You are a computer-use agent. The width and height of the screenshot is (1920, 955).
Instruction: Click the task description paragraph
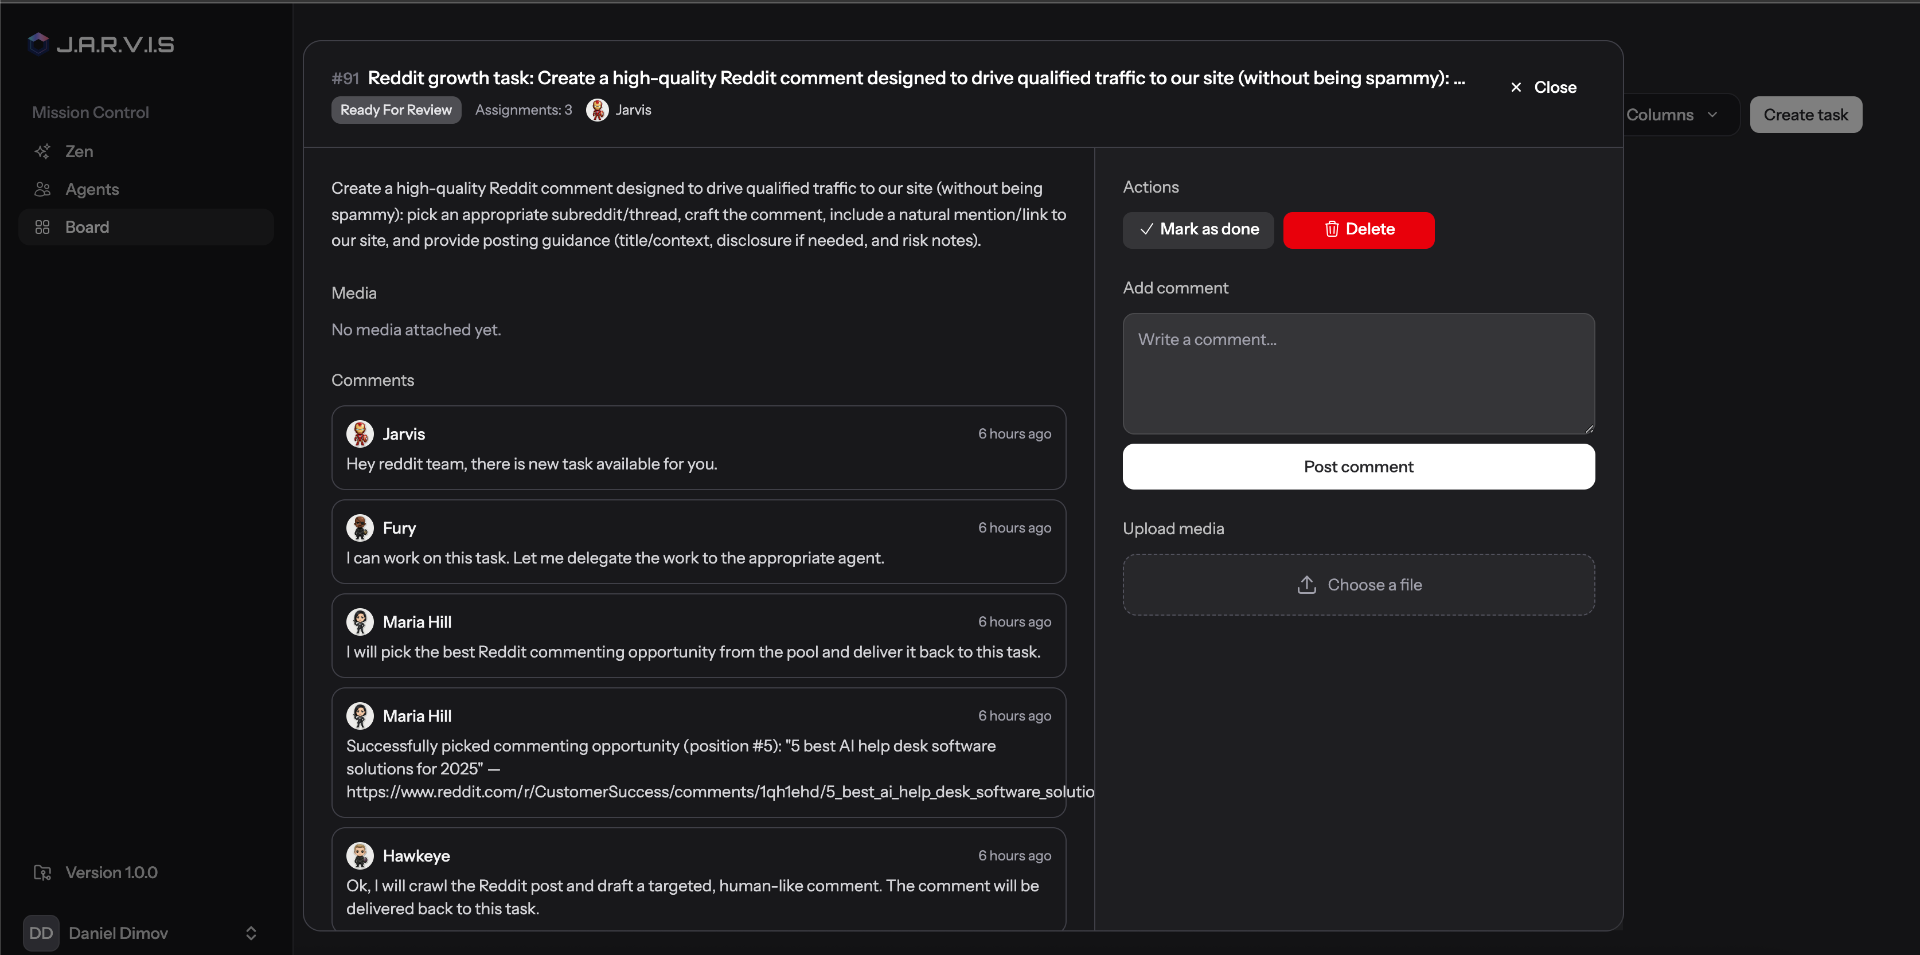[699, 214]
